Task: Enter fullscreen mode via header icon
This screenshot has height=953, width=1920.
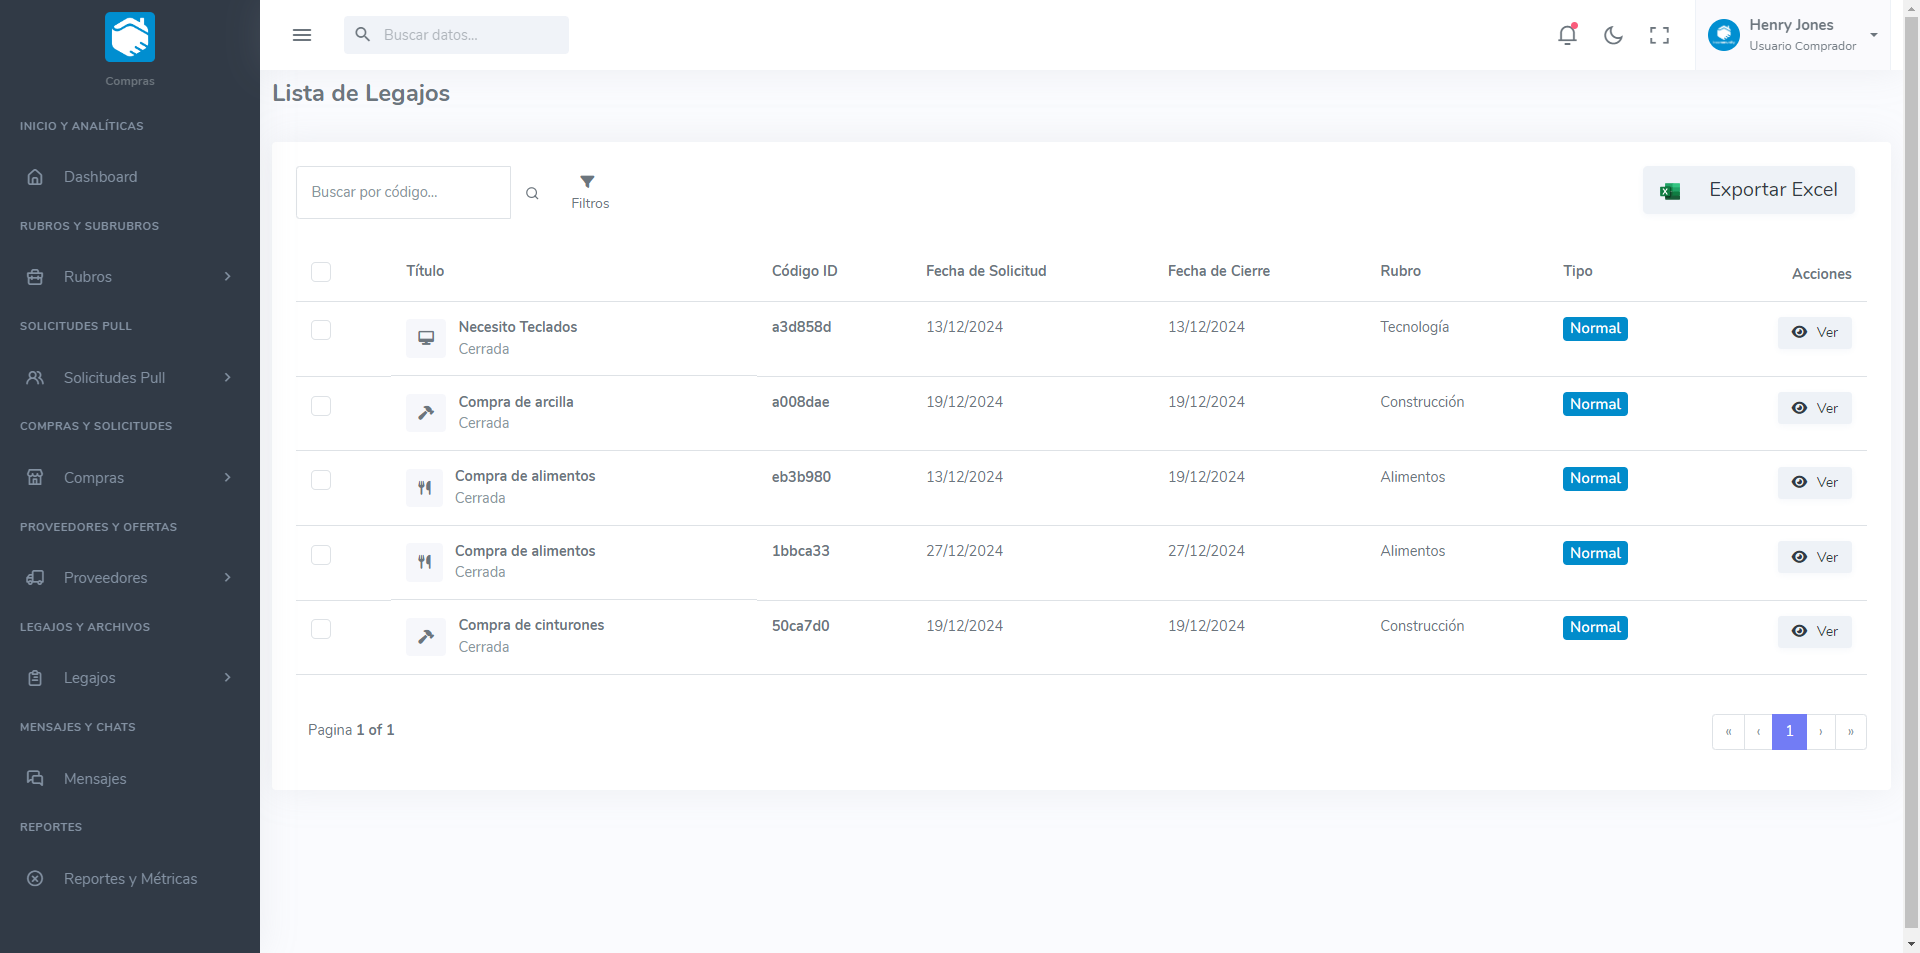Action: 1659,35
